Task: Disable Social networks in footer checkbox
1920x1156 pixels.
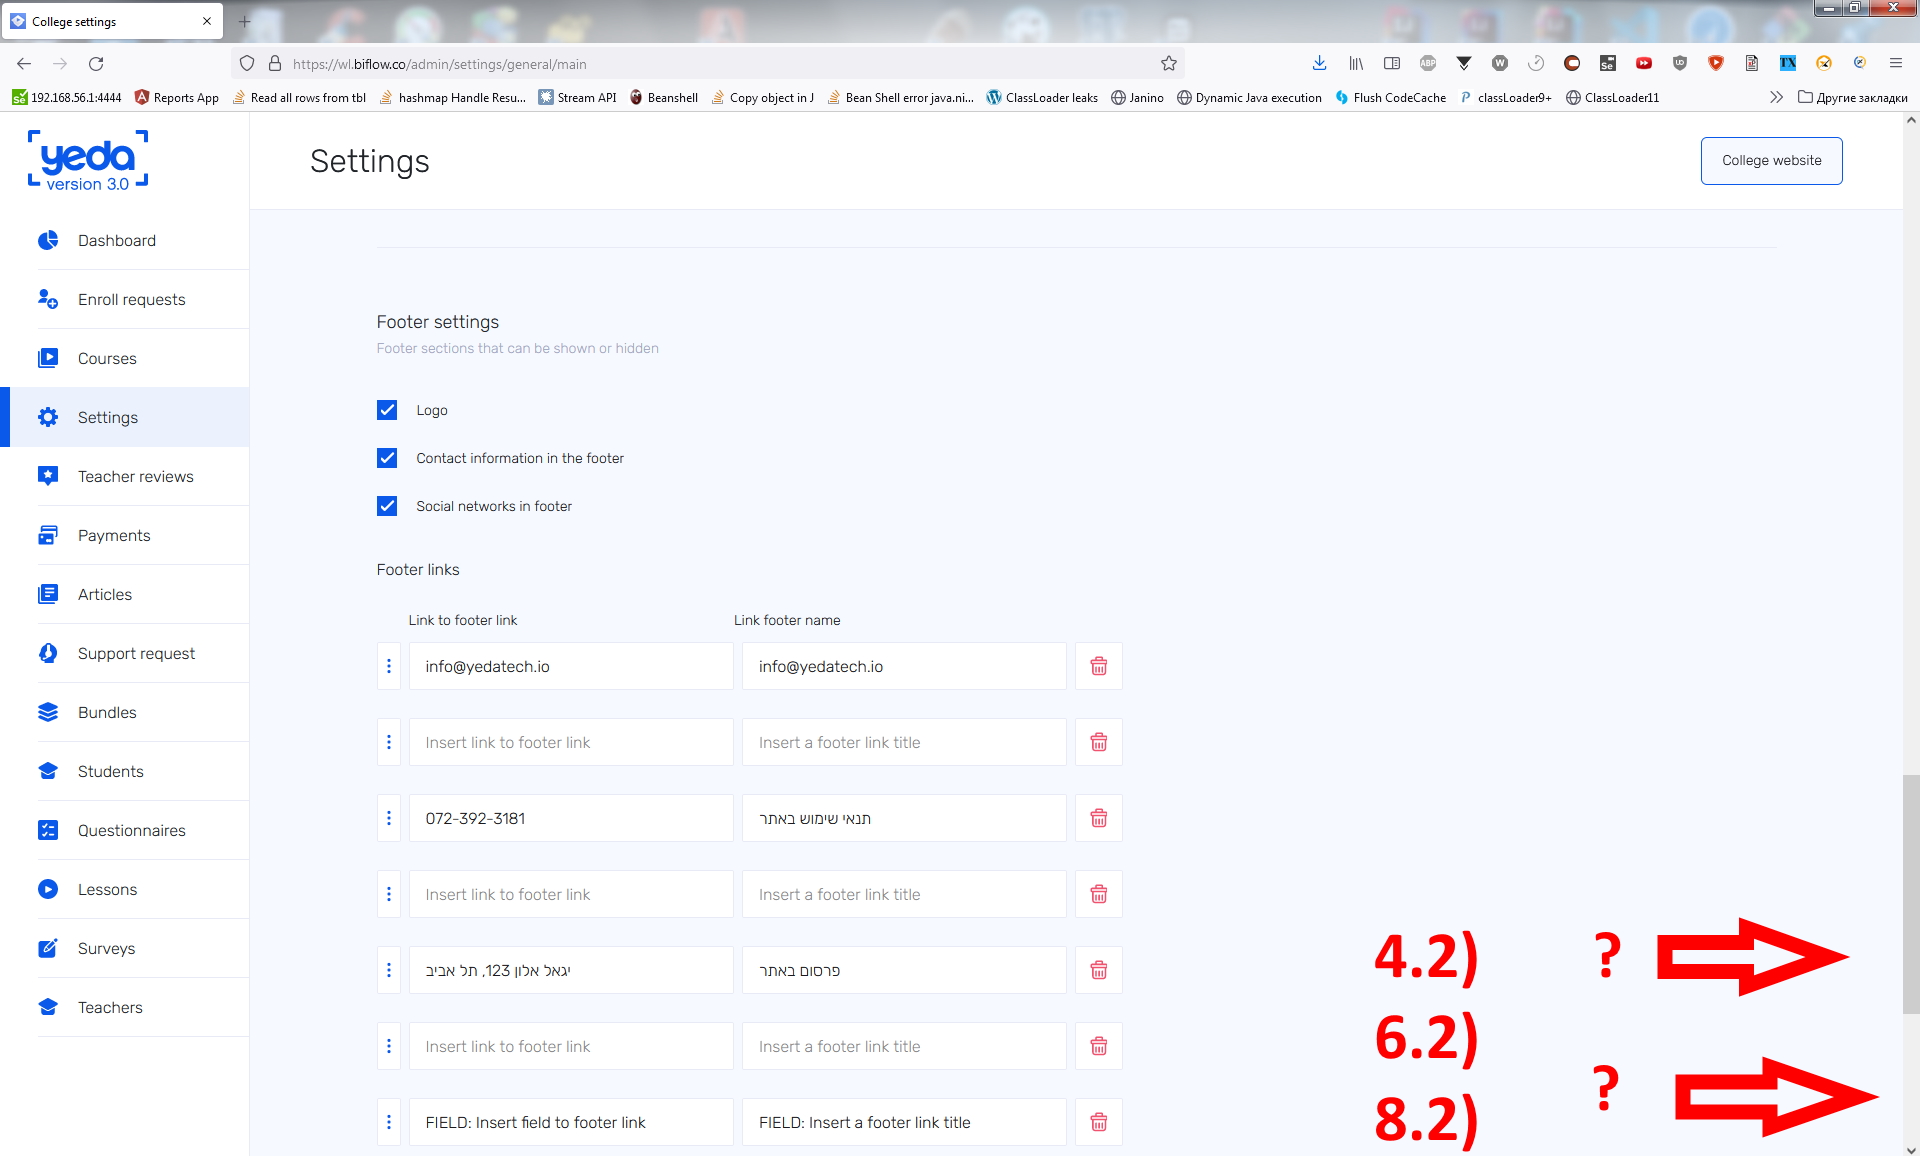Action: pyautogui.click(x=387, y=506)
